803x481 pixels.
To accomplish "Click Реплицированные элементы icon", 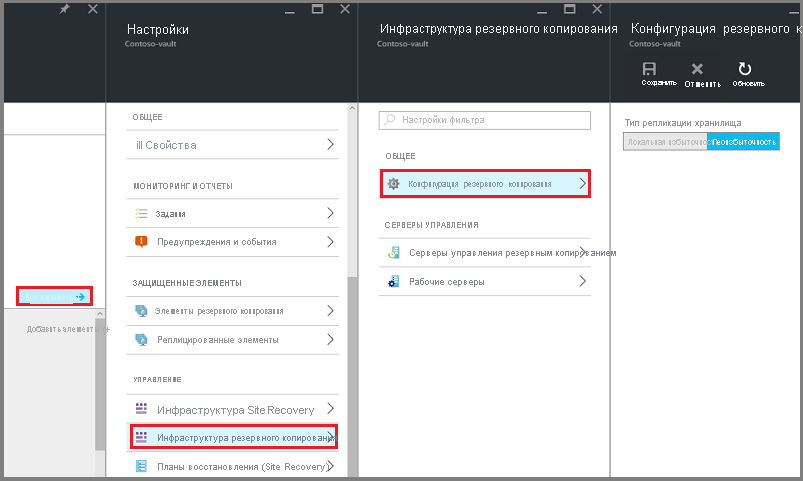I will point(141,340).
